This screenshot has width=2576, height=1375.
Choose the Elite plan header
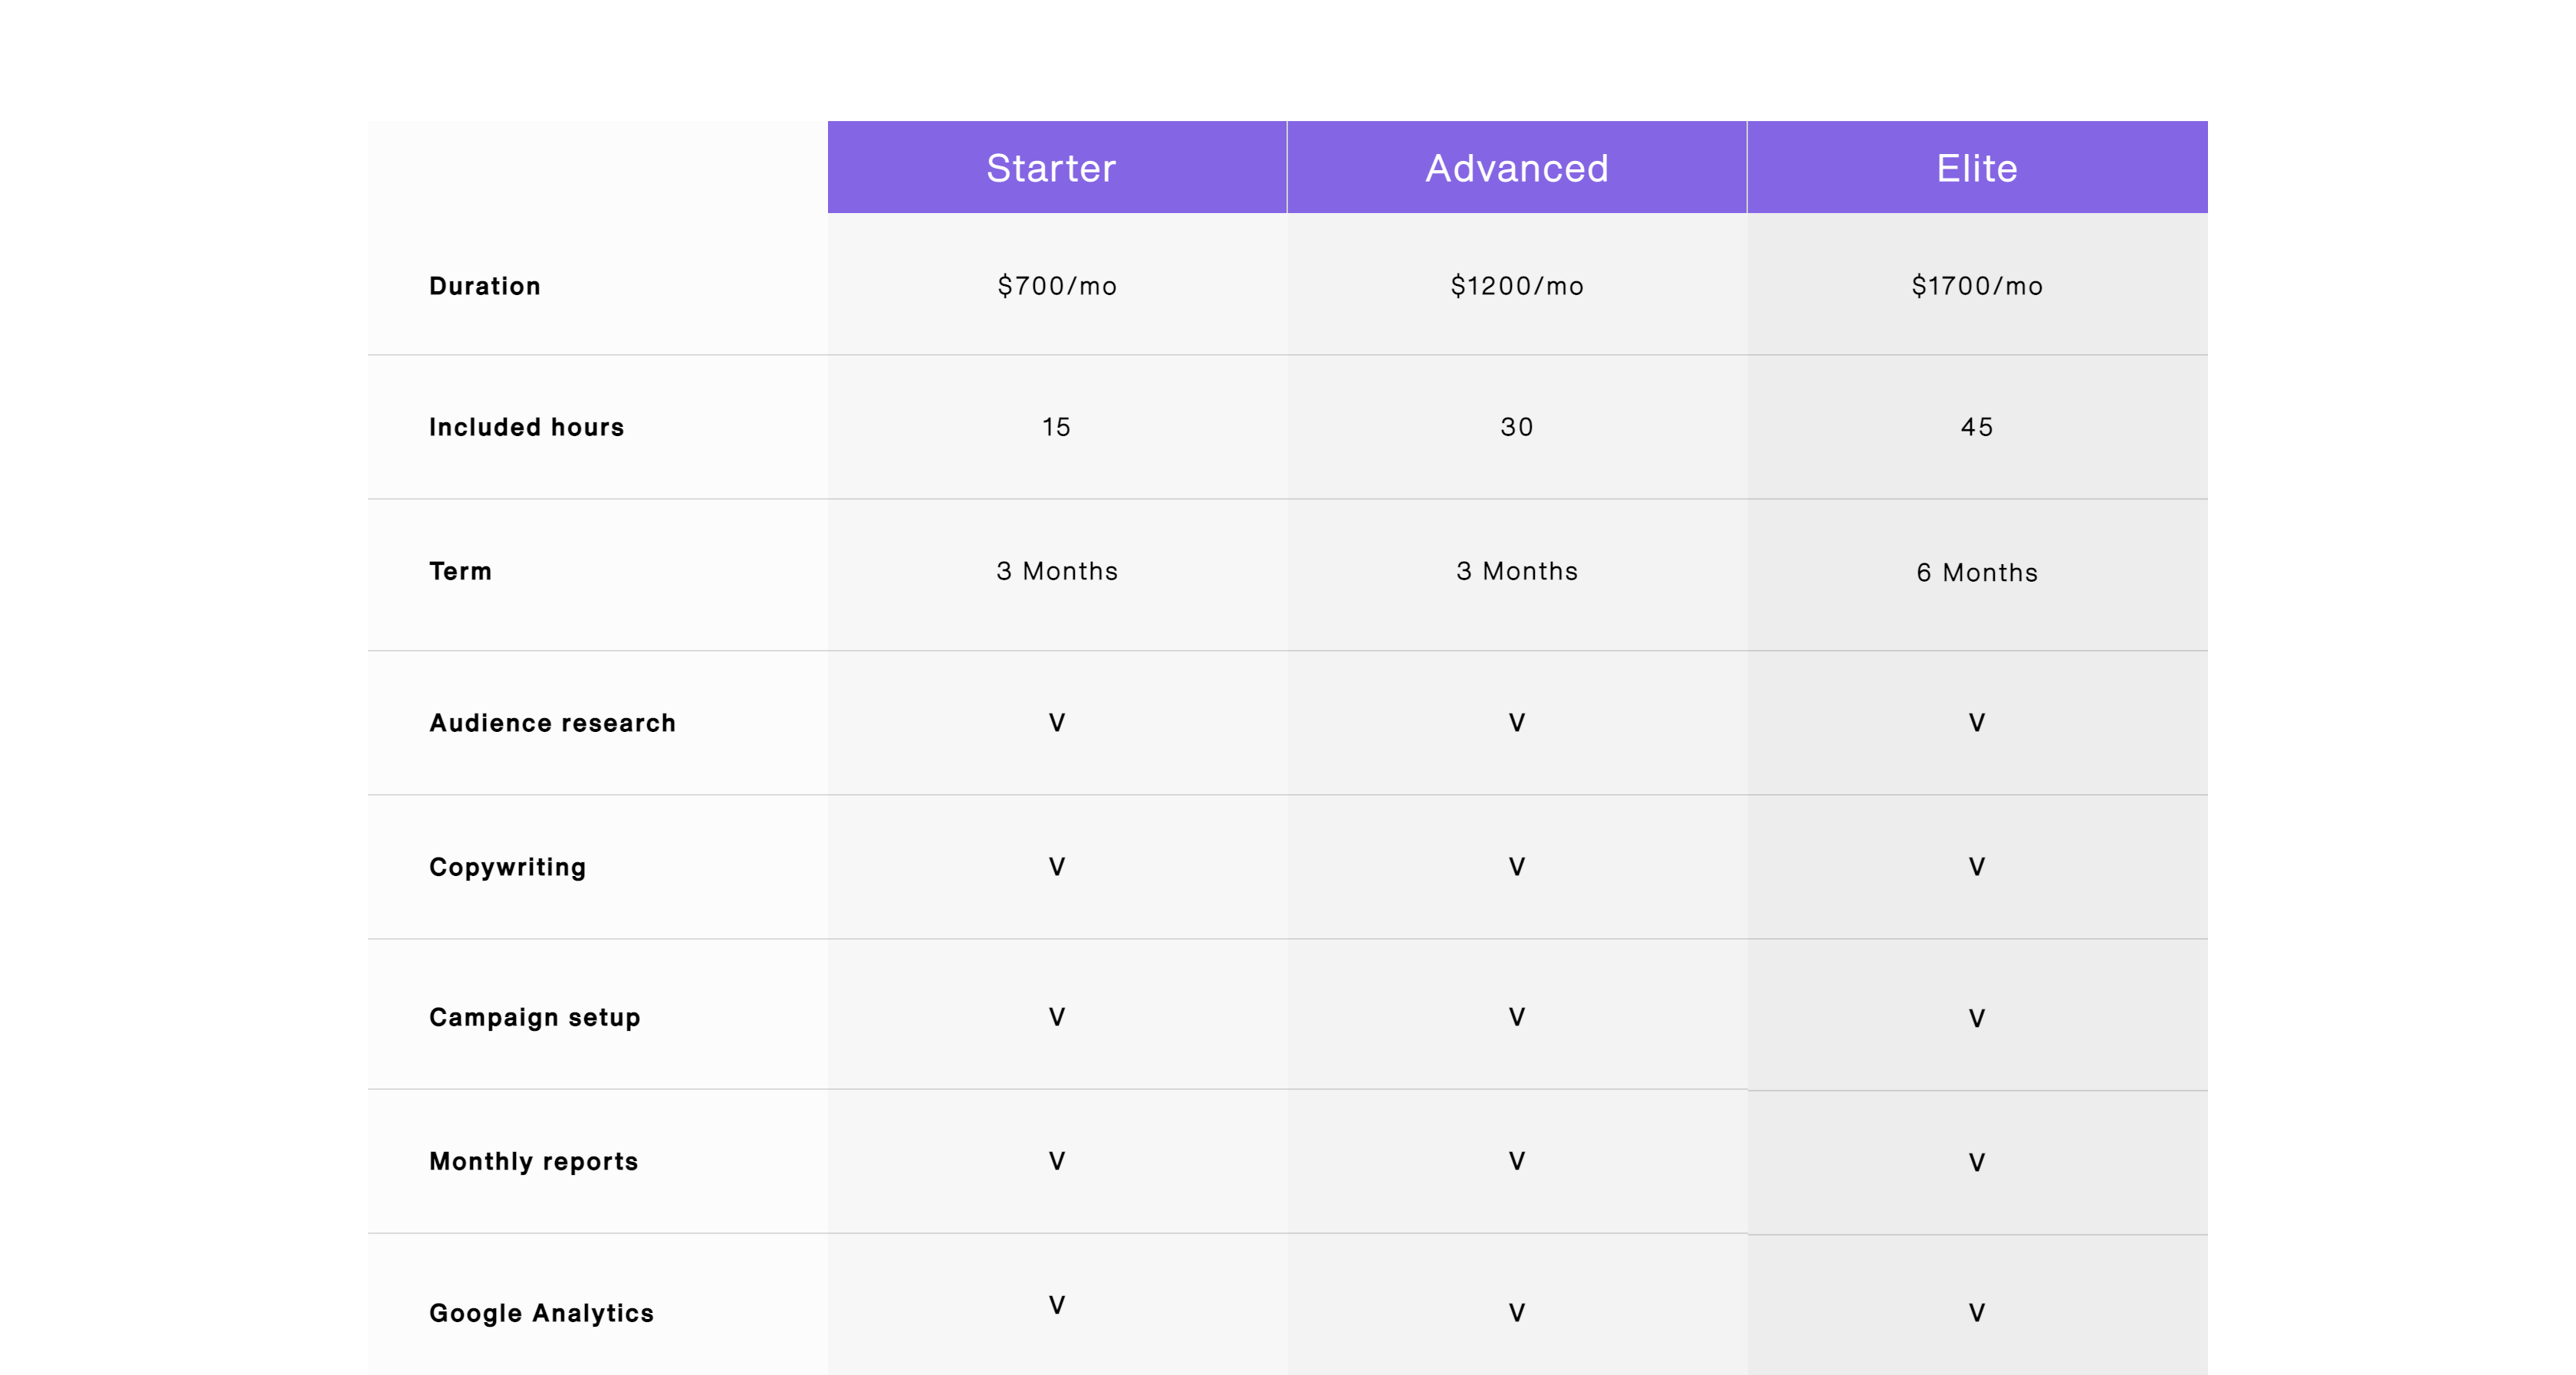pos(1976,168)
